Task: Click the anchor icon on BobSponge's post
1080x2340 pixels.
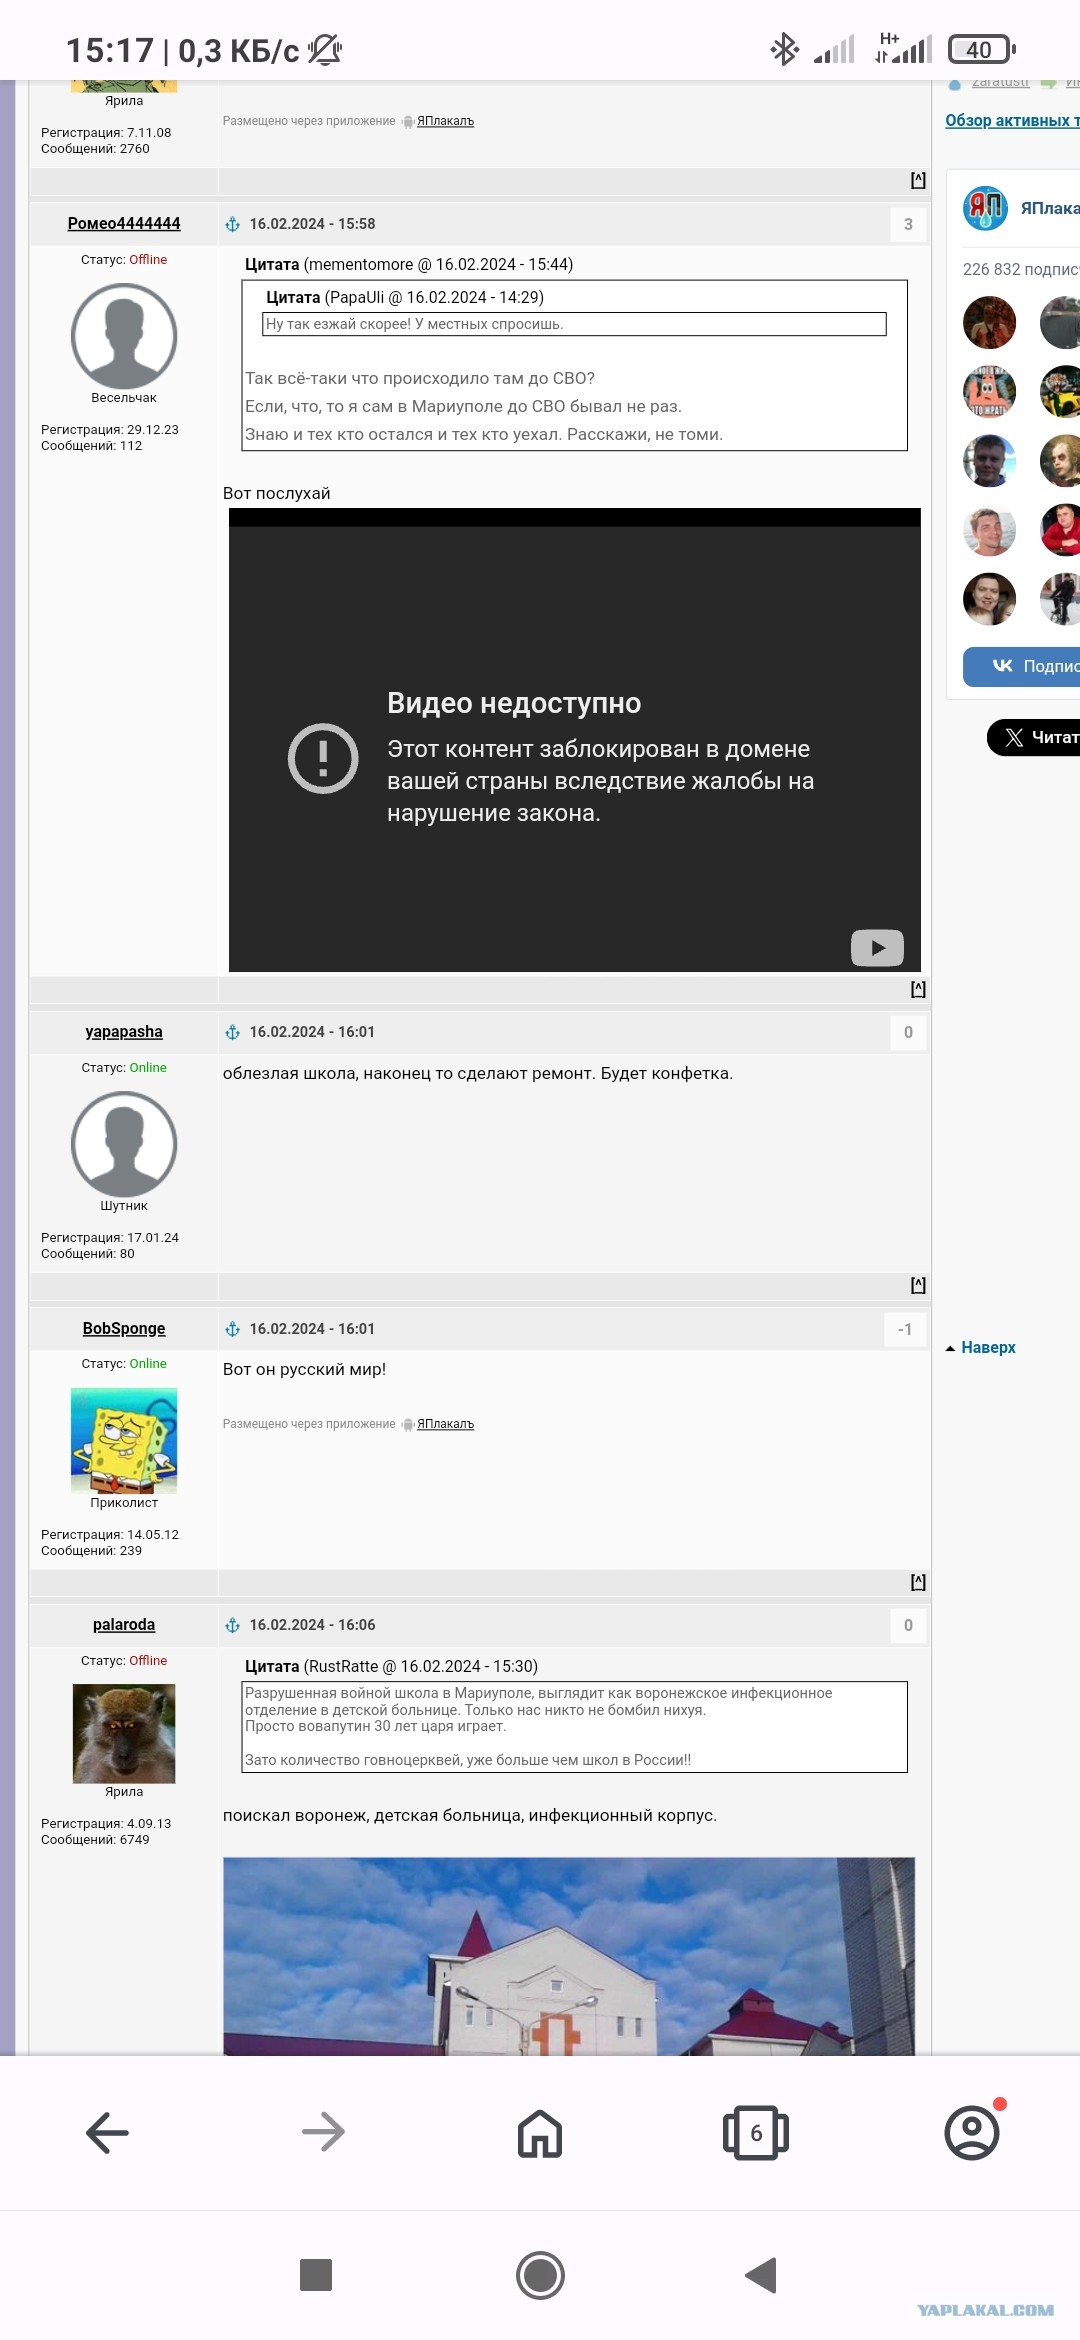Action: pos(233,1329)
